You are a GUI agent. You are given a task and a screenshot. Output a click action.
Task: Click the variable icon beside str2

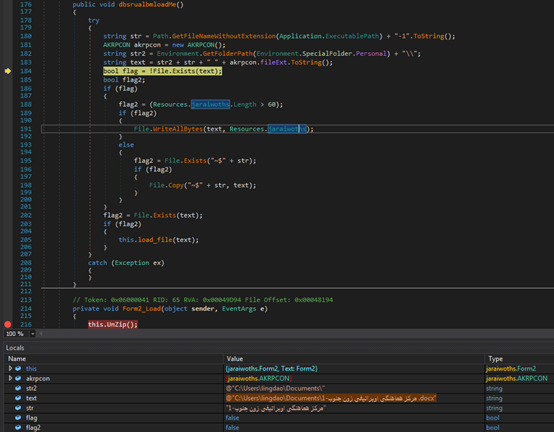[x=18, y=388]
